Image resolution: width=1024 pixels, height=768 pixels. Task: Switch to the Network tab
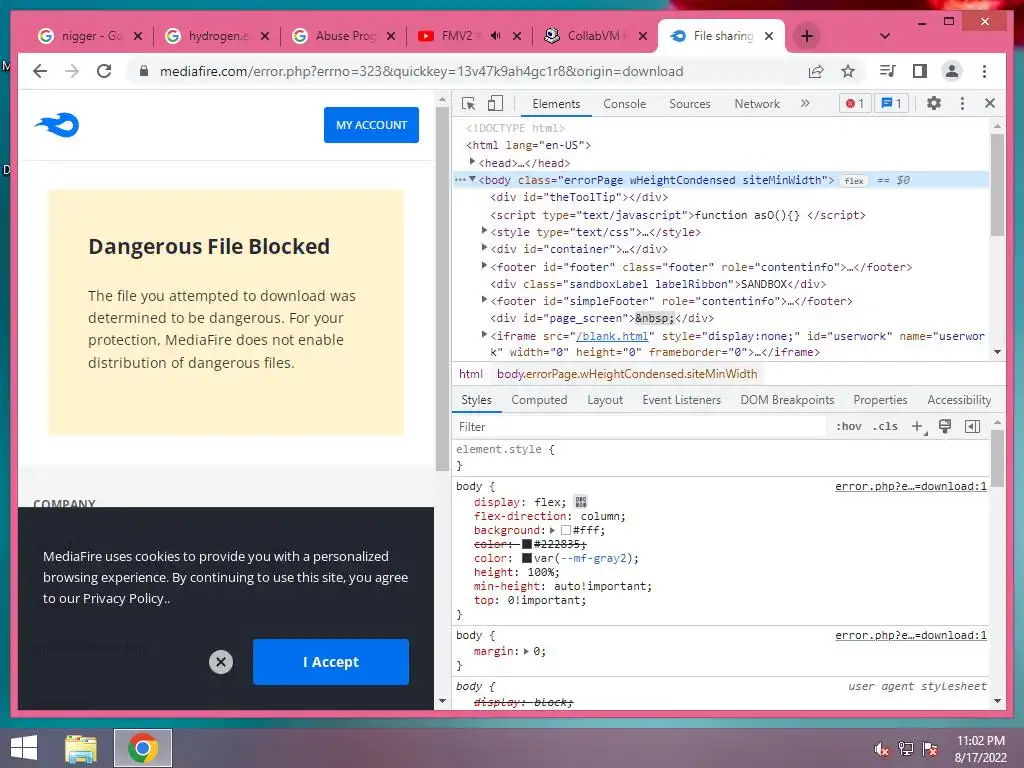757,103
